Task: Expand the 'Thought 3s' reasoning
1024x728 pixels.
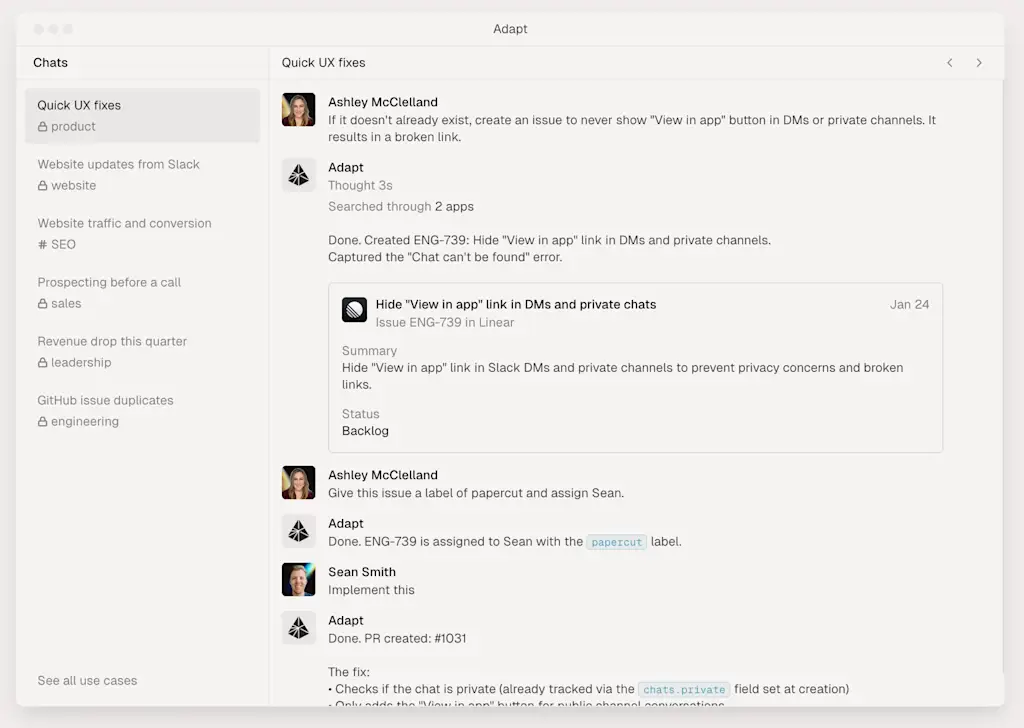Action: click(x=360, y=185)
